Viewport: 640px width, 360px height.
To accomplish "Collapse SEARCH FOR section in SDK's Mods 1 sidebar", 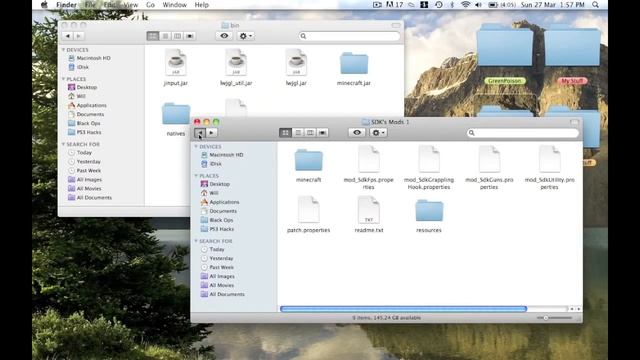I will coord(196,241).
